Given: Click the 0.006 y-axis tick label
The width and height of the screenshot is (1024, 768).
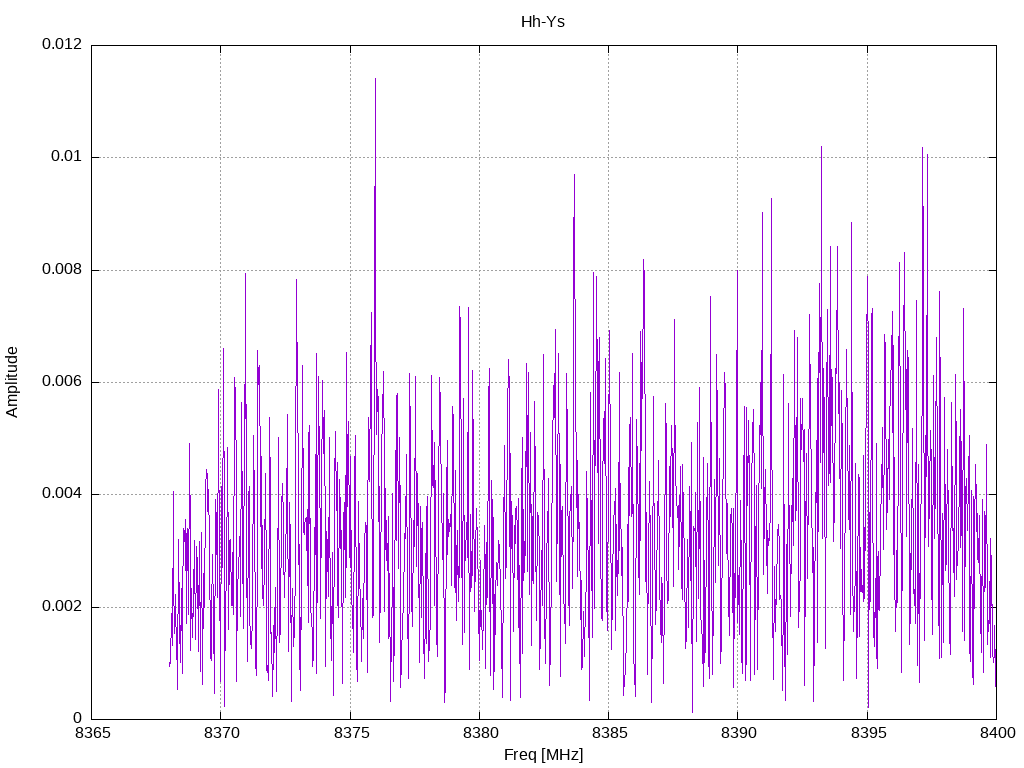Looking at the screenshot, I should 63,381.
